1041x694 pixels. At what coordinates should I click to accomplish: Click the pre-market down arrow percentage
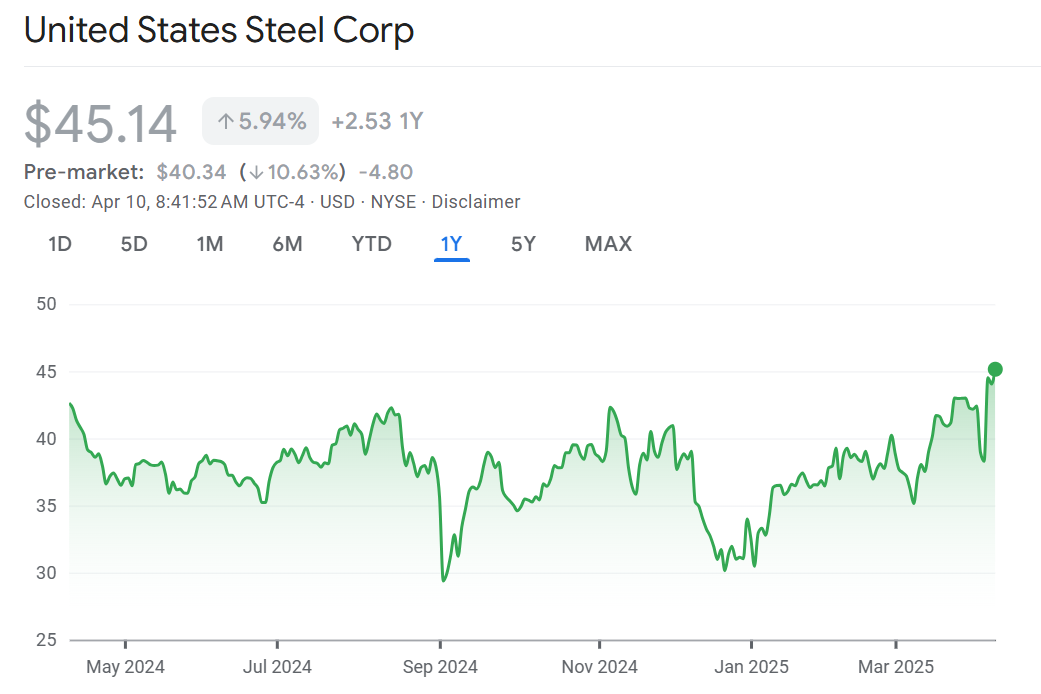[292, 172]
